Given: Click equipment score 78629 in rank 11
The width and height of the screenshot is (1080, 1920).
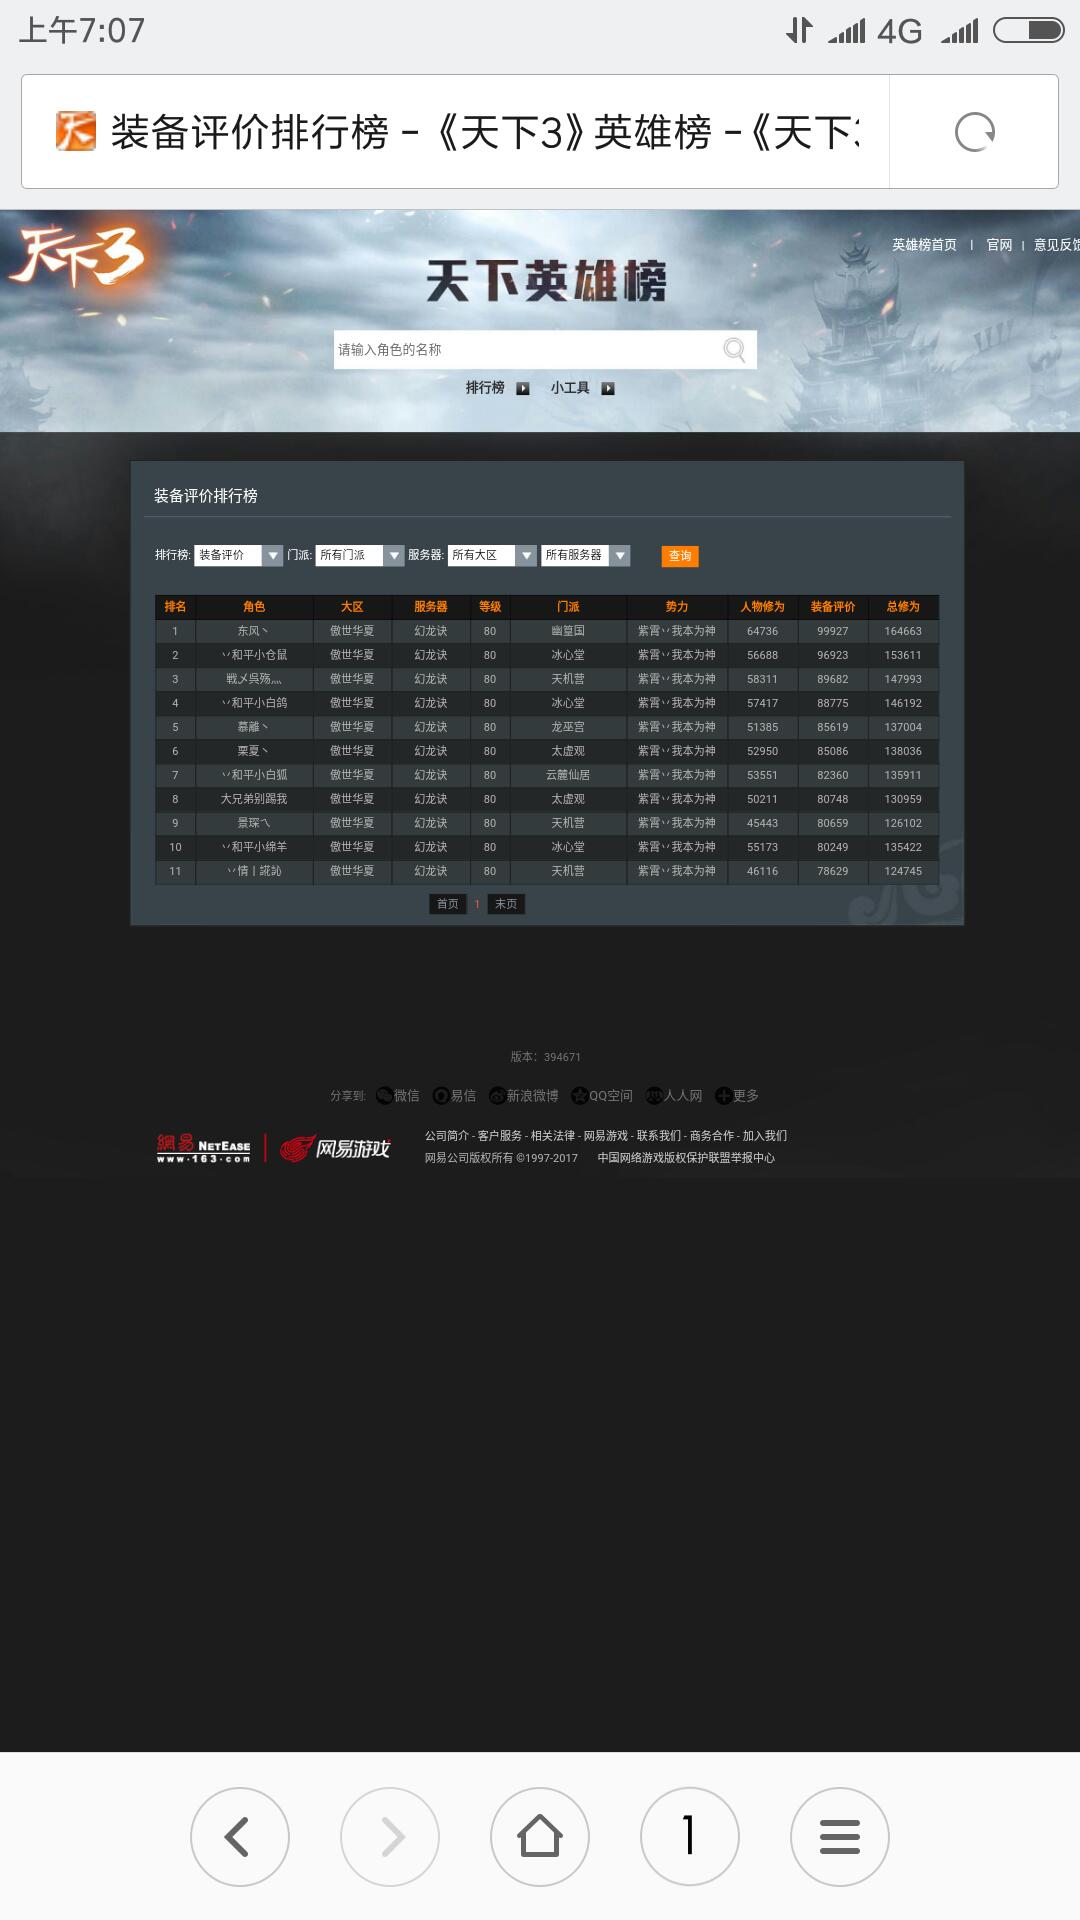Looking at the screenshot, I should pos(832,871).
